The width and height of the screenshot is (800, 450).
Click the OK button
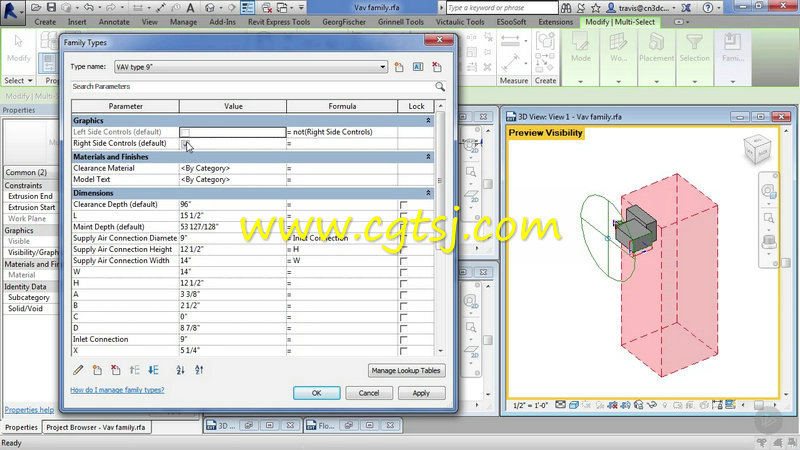[316, 393]
